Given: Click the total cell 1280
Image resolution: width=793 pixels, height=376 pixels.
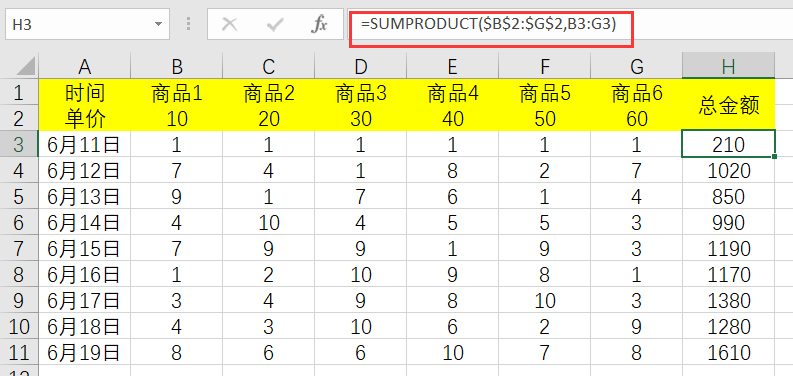Looking at the screenshot, I should [x=728, y=326].
